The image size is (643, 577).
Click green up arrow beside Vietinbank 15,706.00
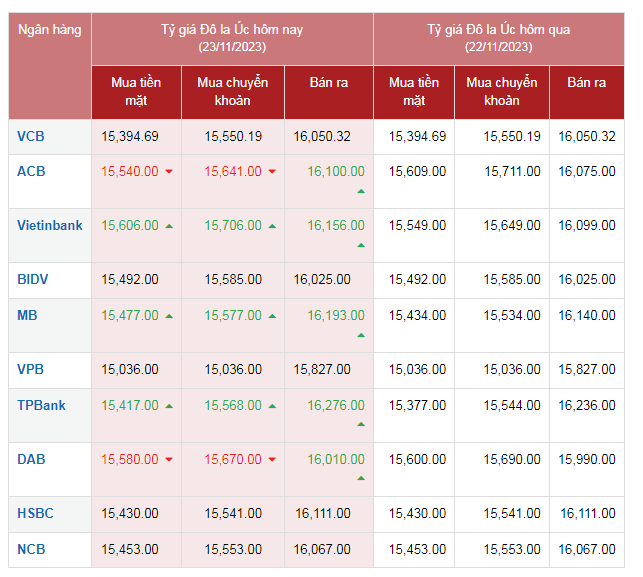tap(272, 226)
